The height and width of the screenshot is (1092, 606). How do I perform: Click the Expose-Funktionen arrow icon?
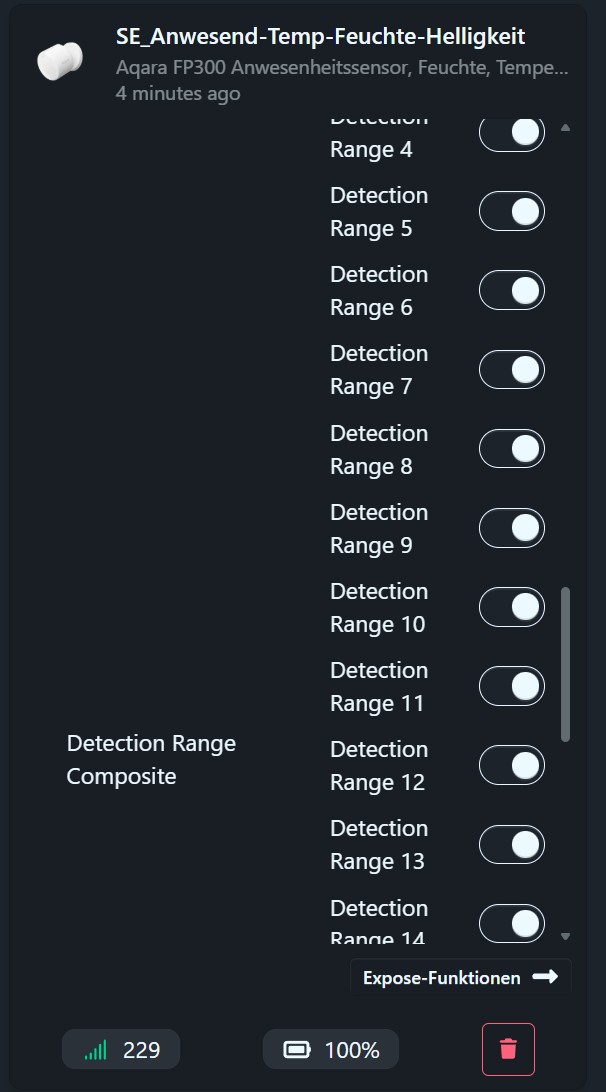(x=545, y=977)
